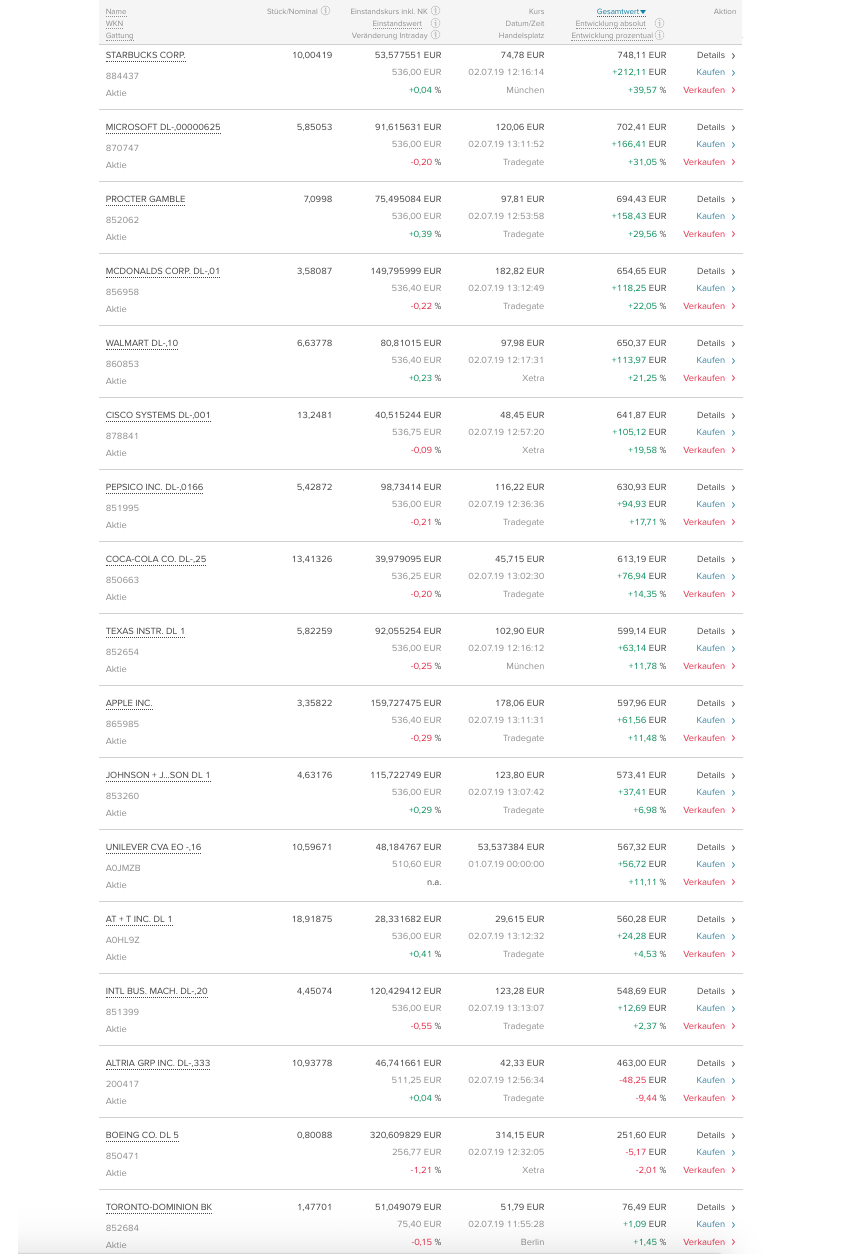
Task: Sort by WKN column header
Action: pyautogui.click(x=114, y=23)
